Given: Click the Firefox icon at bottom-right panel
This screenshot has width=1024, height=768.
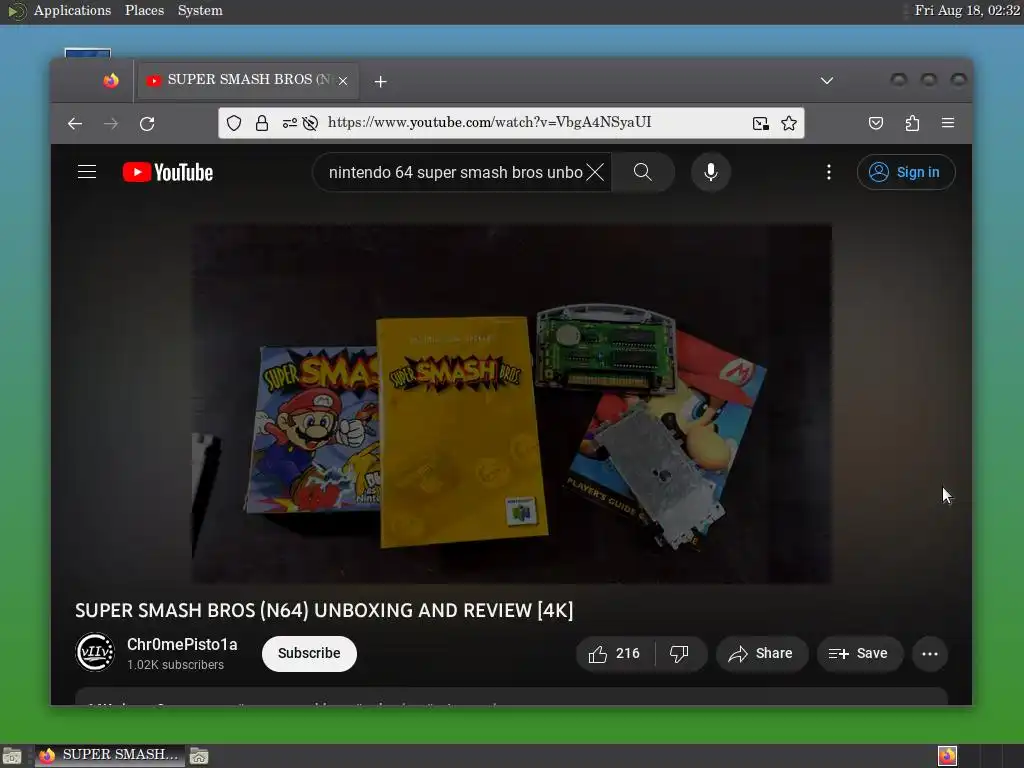Looking at the screenshot, I should pyautogui.click(x=948, y=756).
